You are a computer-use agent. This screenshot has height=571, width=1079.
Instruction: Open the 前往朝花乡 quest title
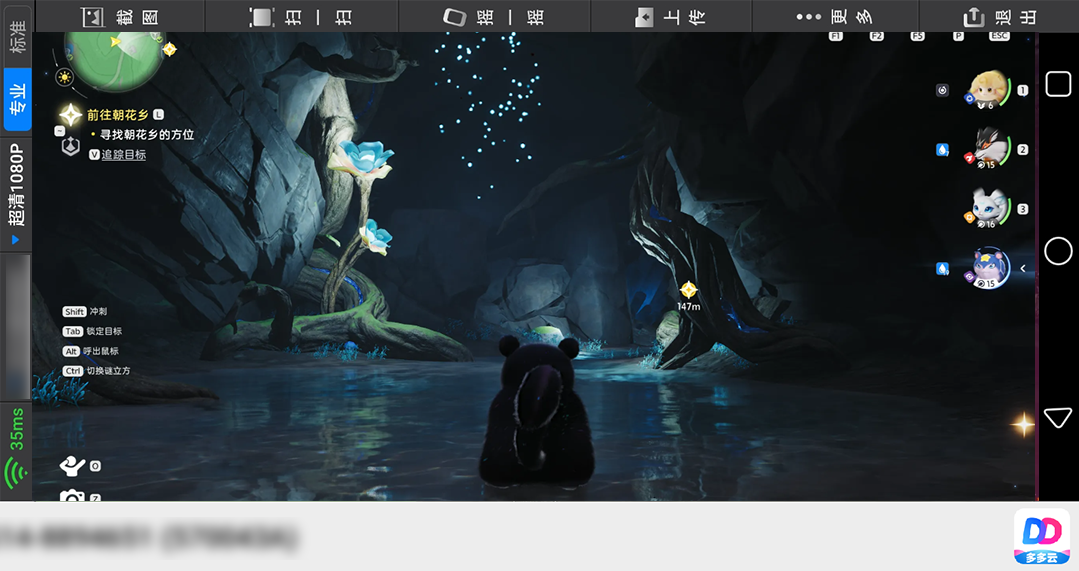[117, 115]
